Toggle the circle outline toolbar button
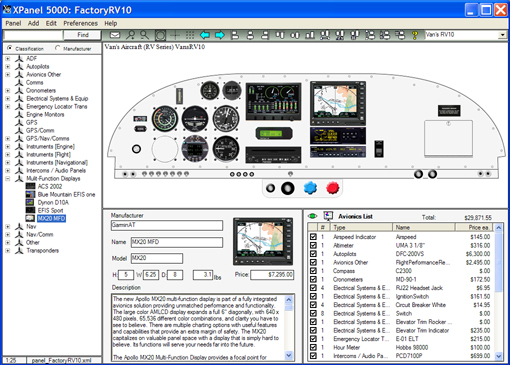This screenshot has width=510, height=365. 160,35
